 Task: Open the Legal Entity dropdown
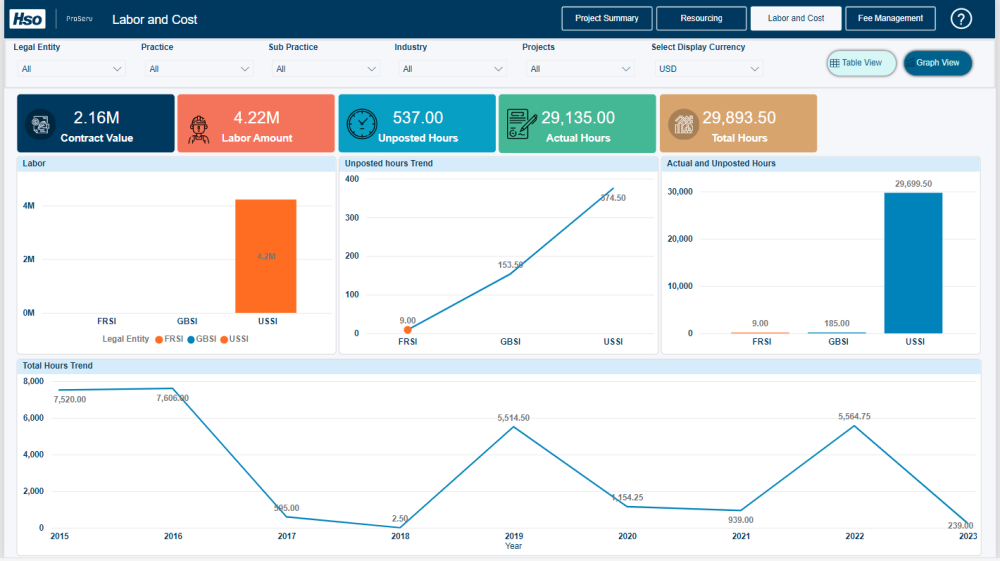click(71, 69)
